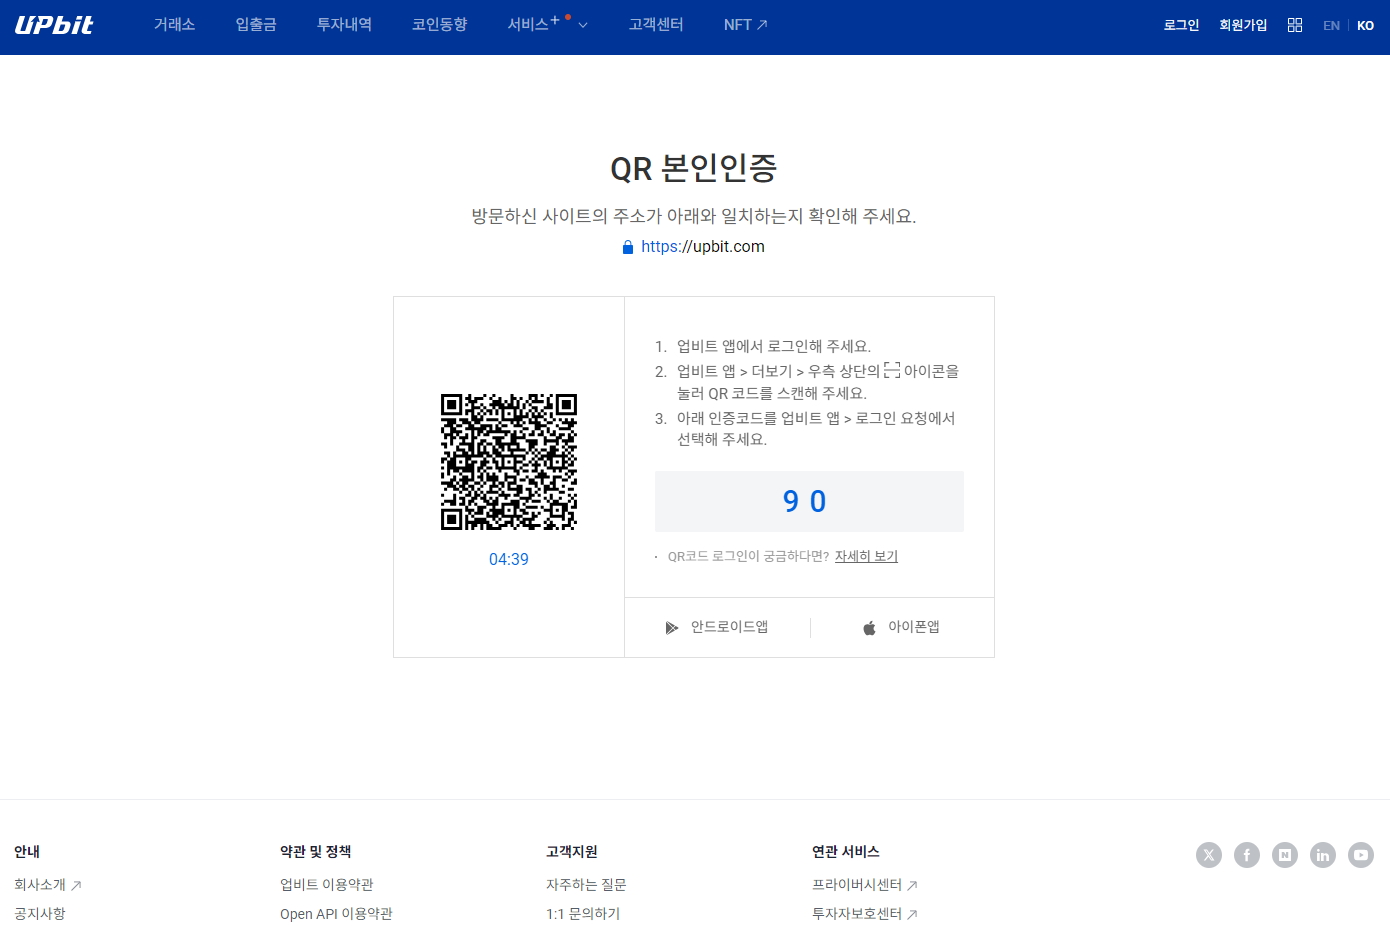
Task: Go to 투자내역 page
Action: (344, 24)
